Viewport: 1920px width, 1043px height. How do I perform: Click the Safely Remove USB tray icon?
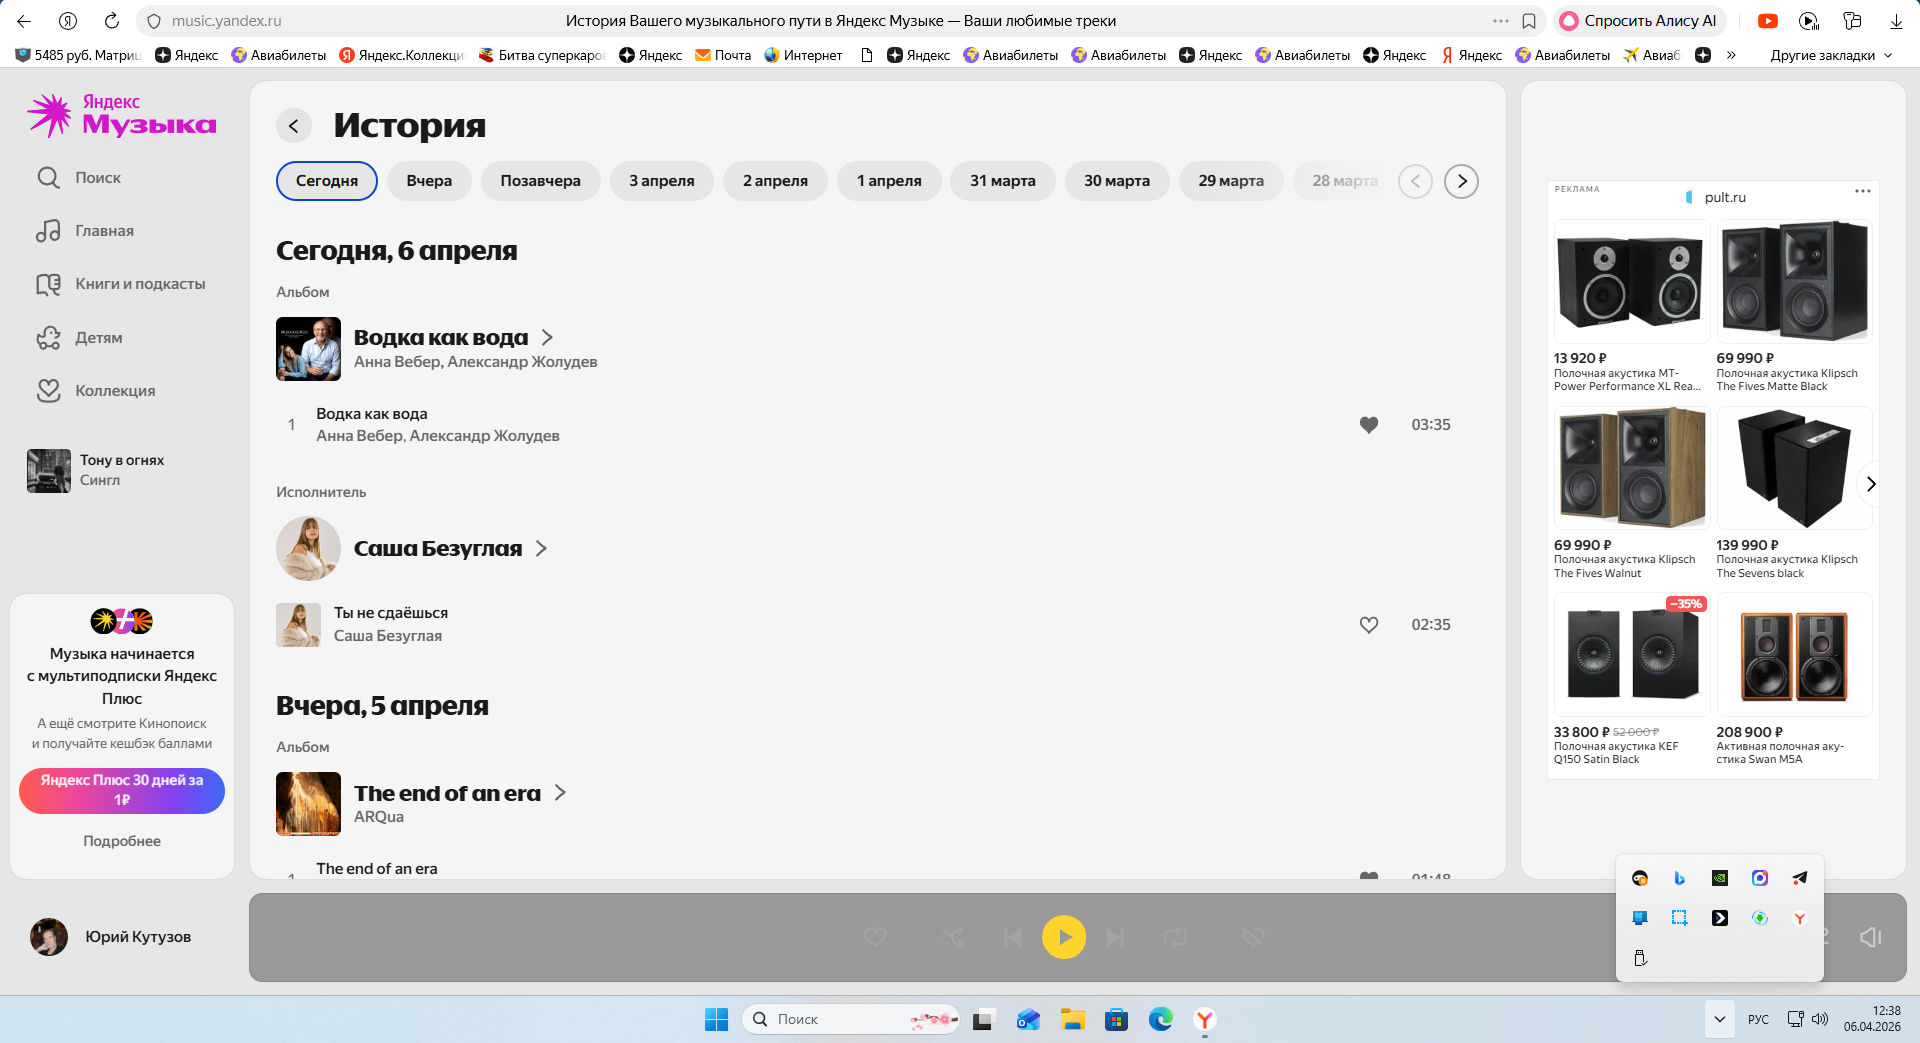(x=1640, y=958)
